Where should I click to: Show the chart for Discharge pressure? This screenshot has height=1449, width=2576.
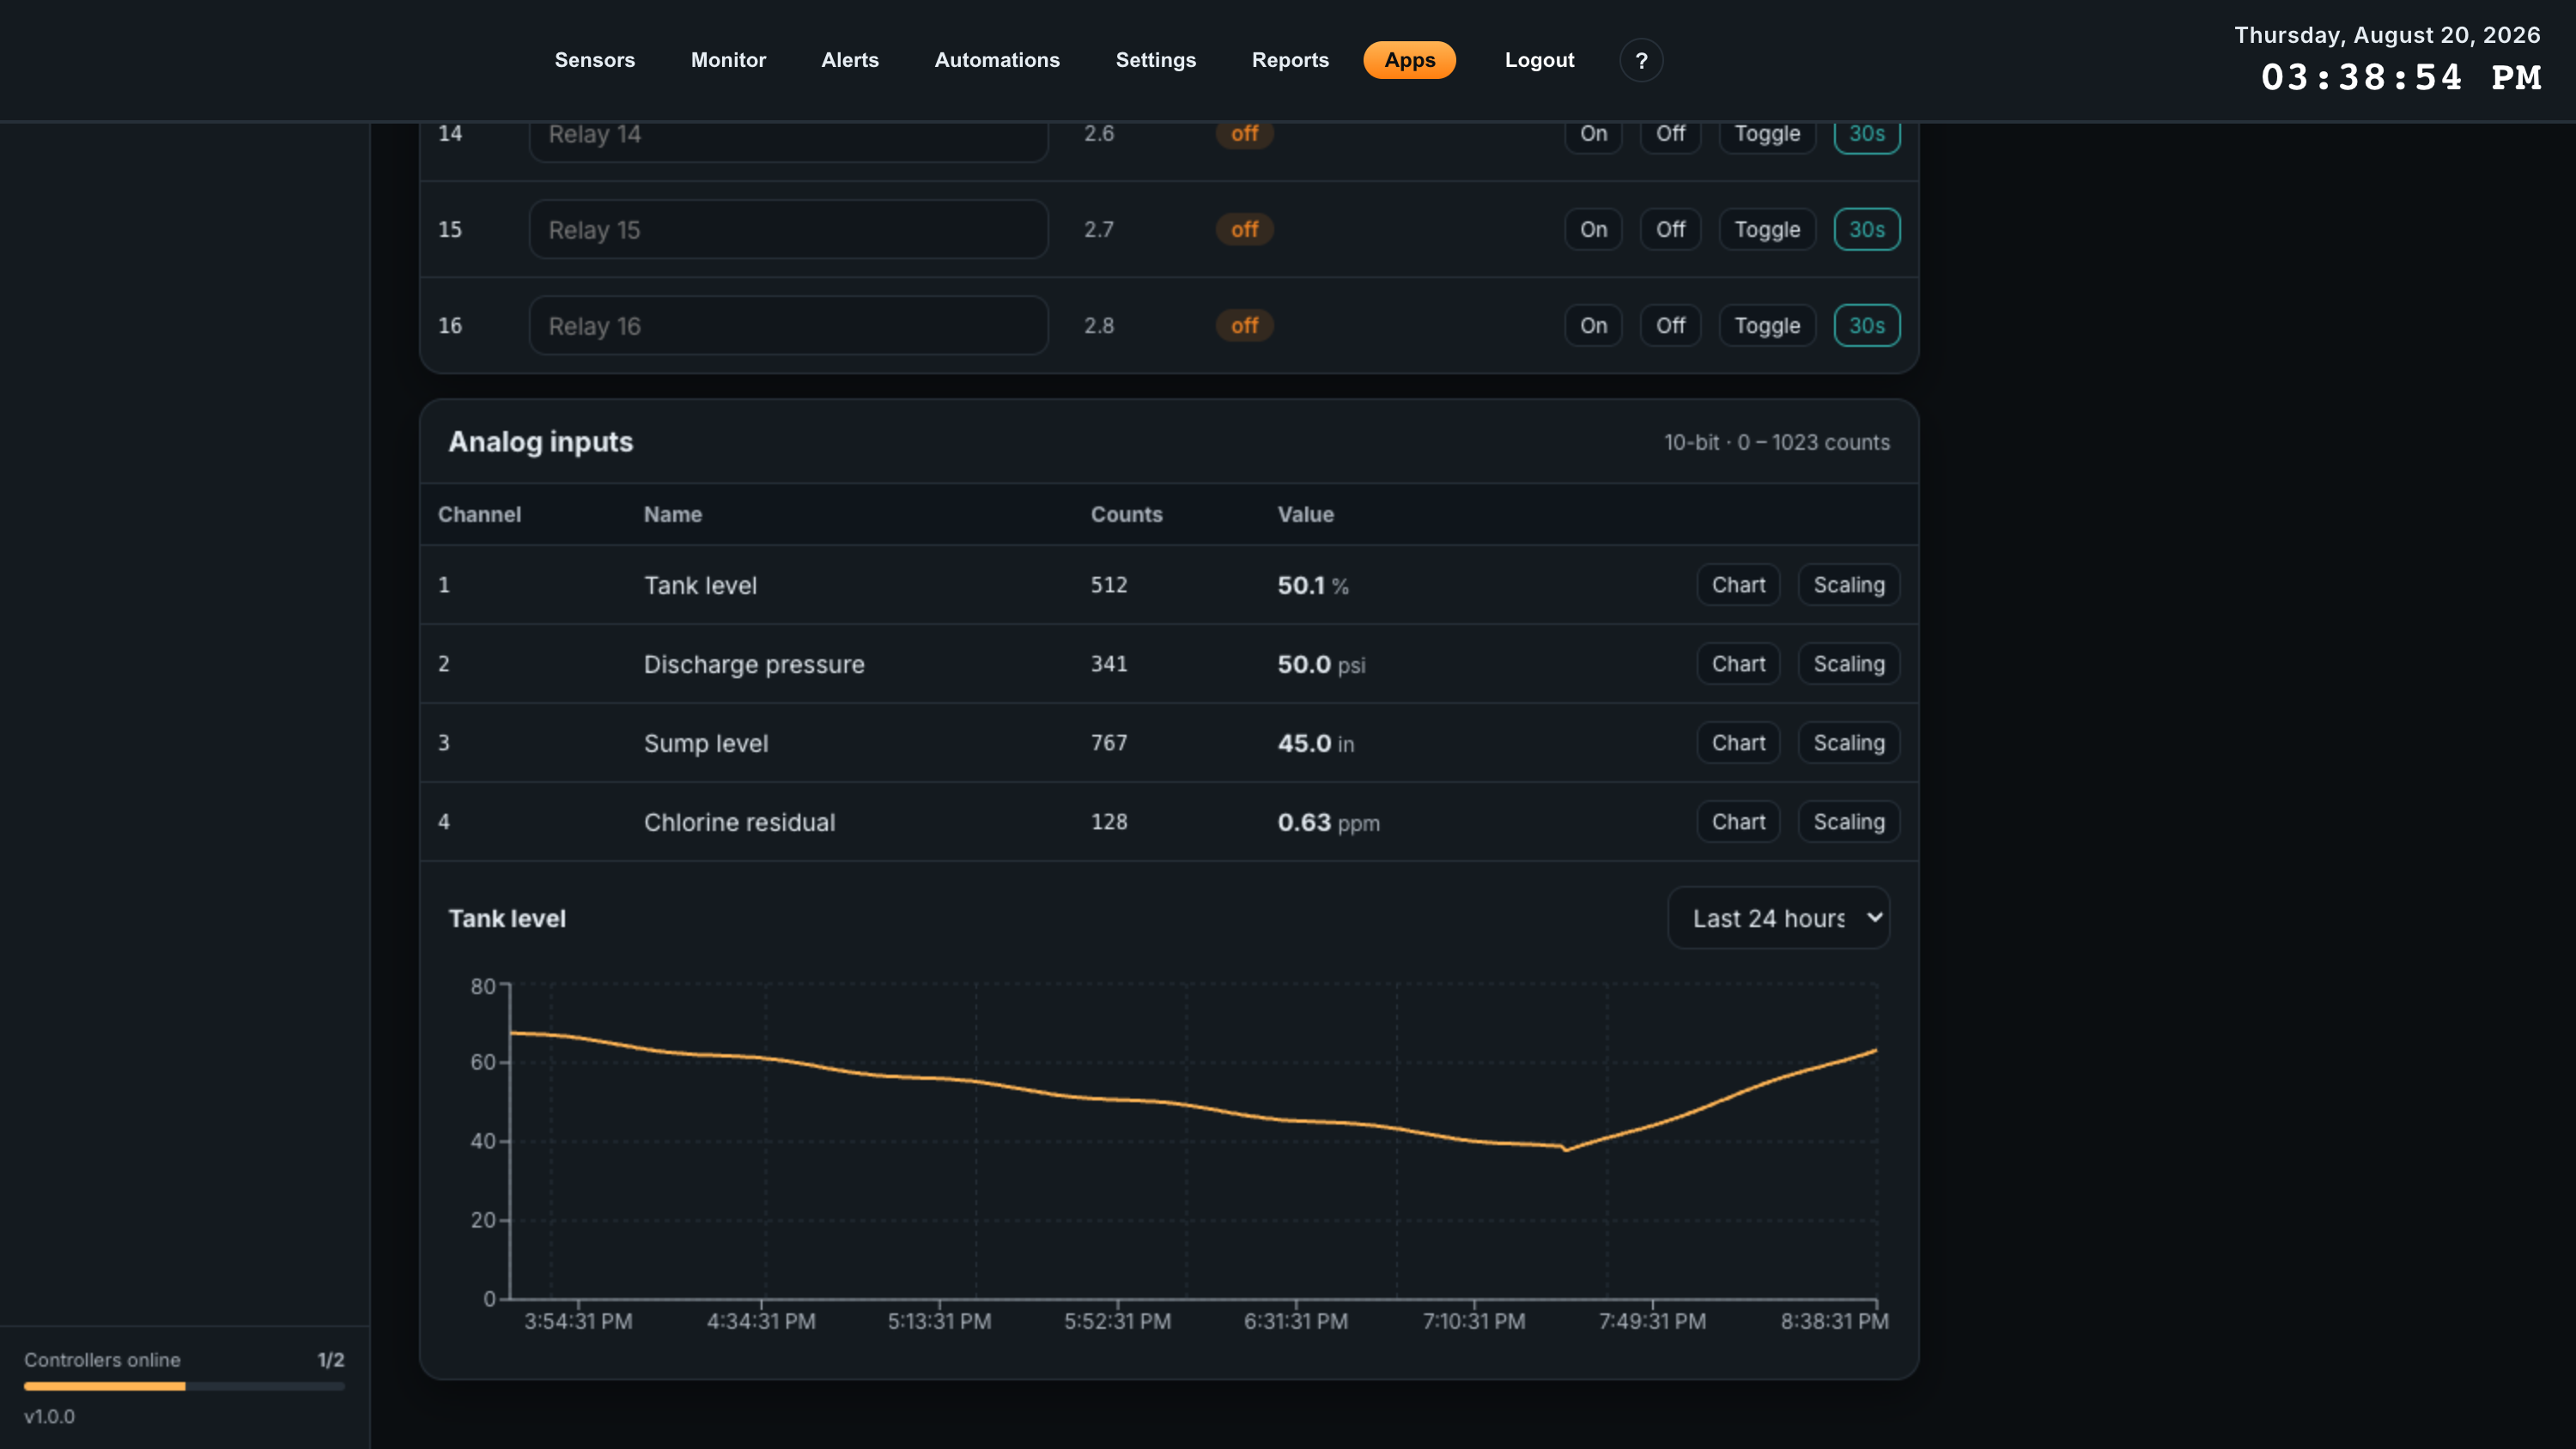[x=1738, y=664]
